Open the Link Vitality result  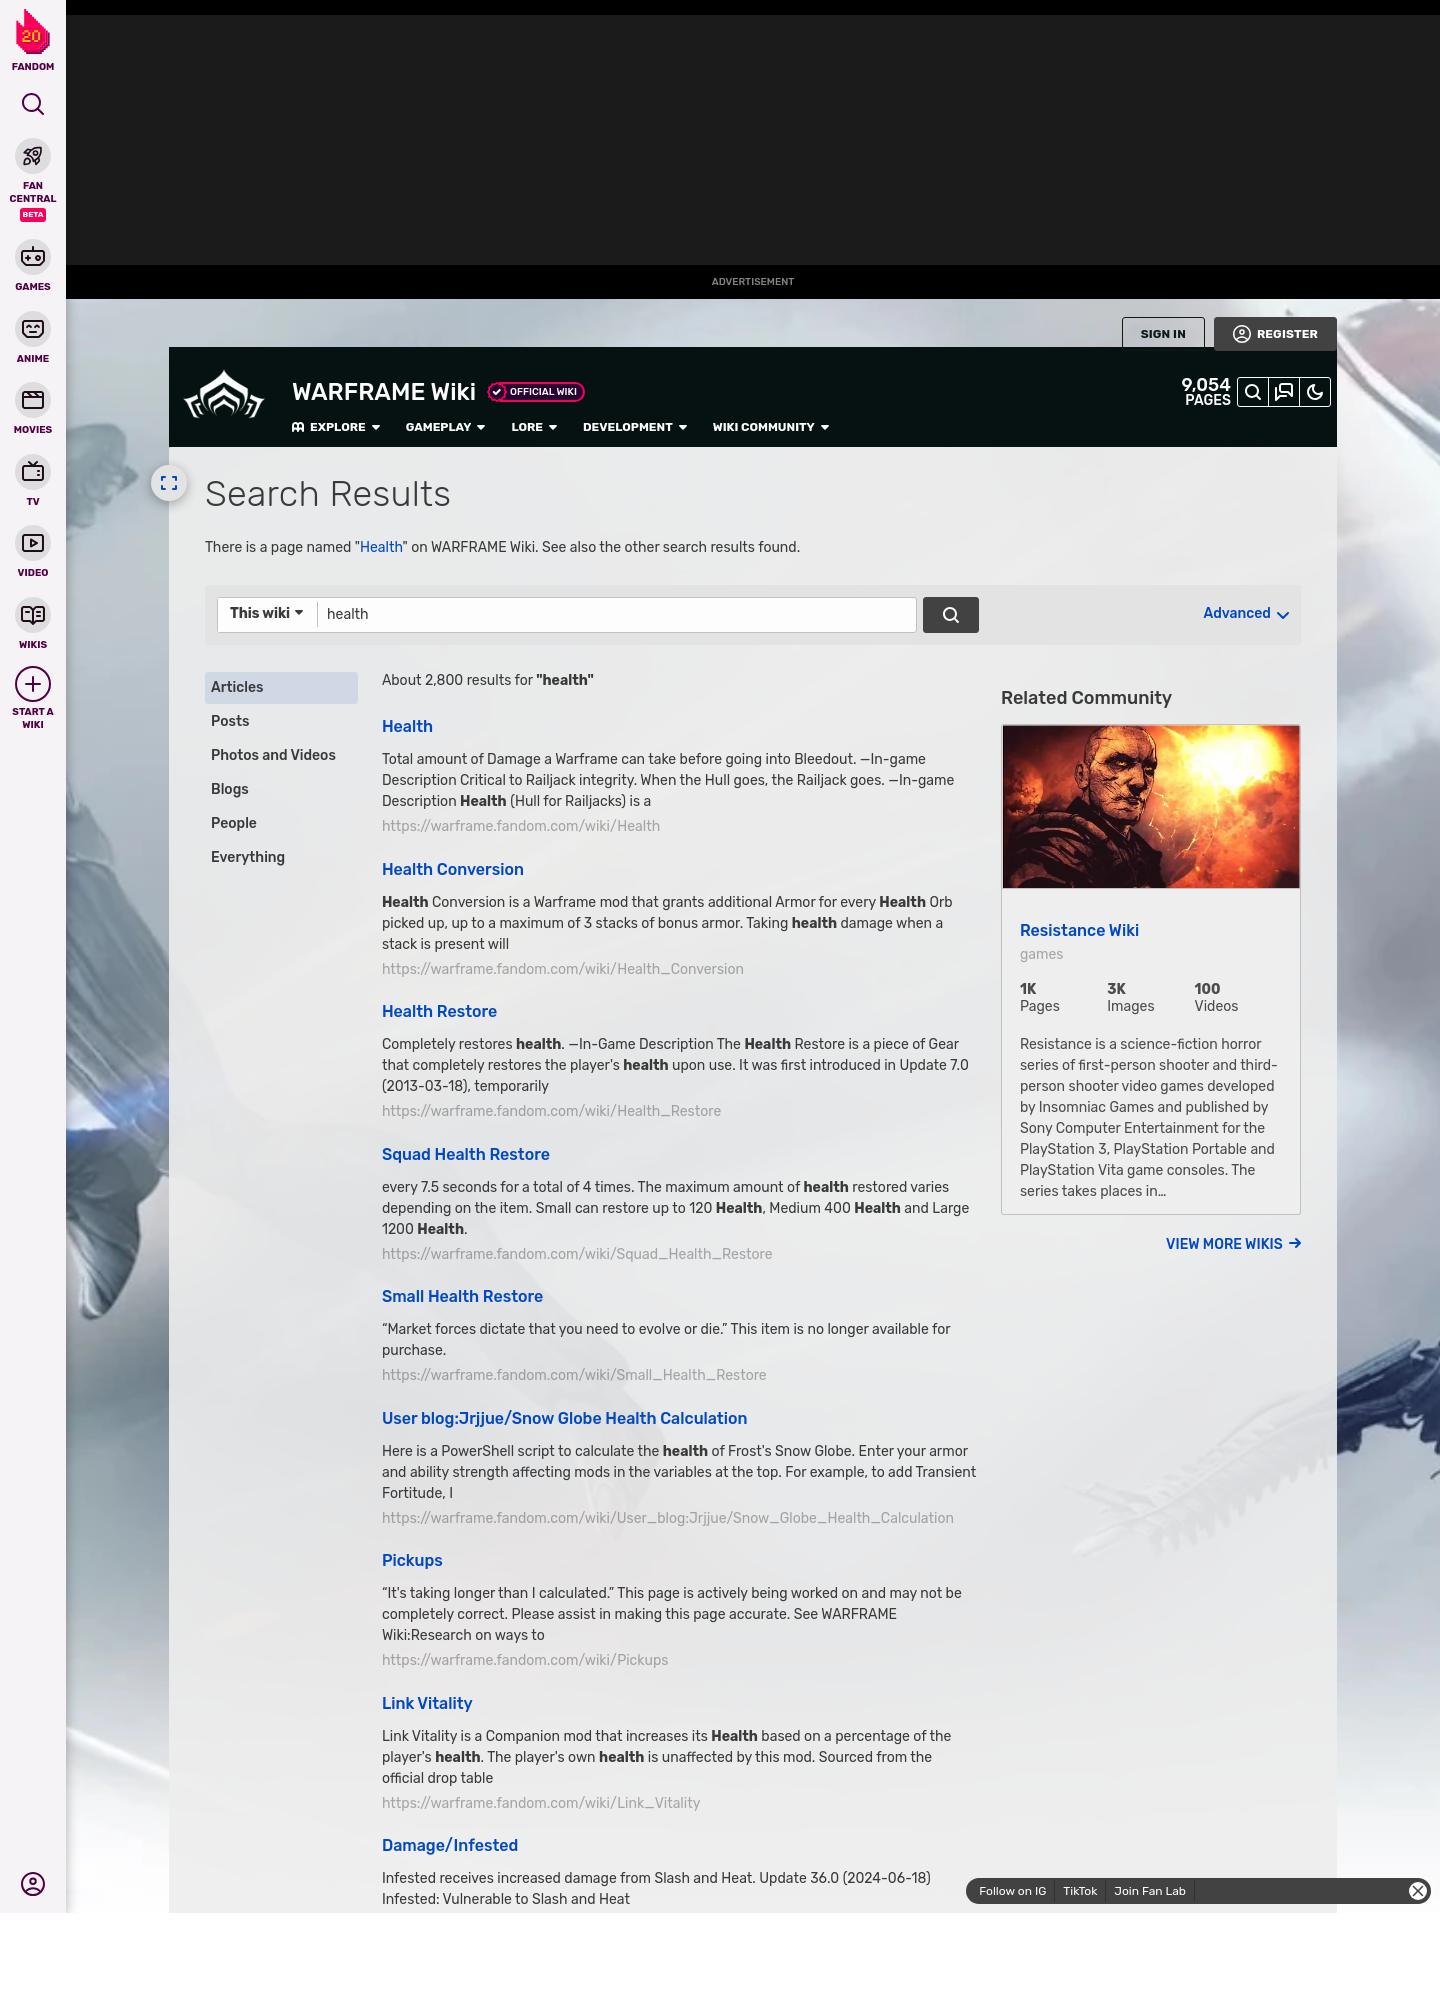(x=427, y=1703)
